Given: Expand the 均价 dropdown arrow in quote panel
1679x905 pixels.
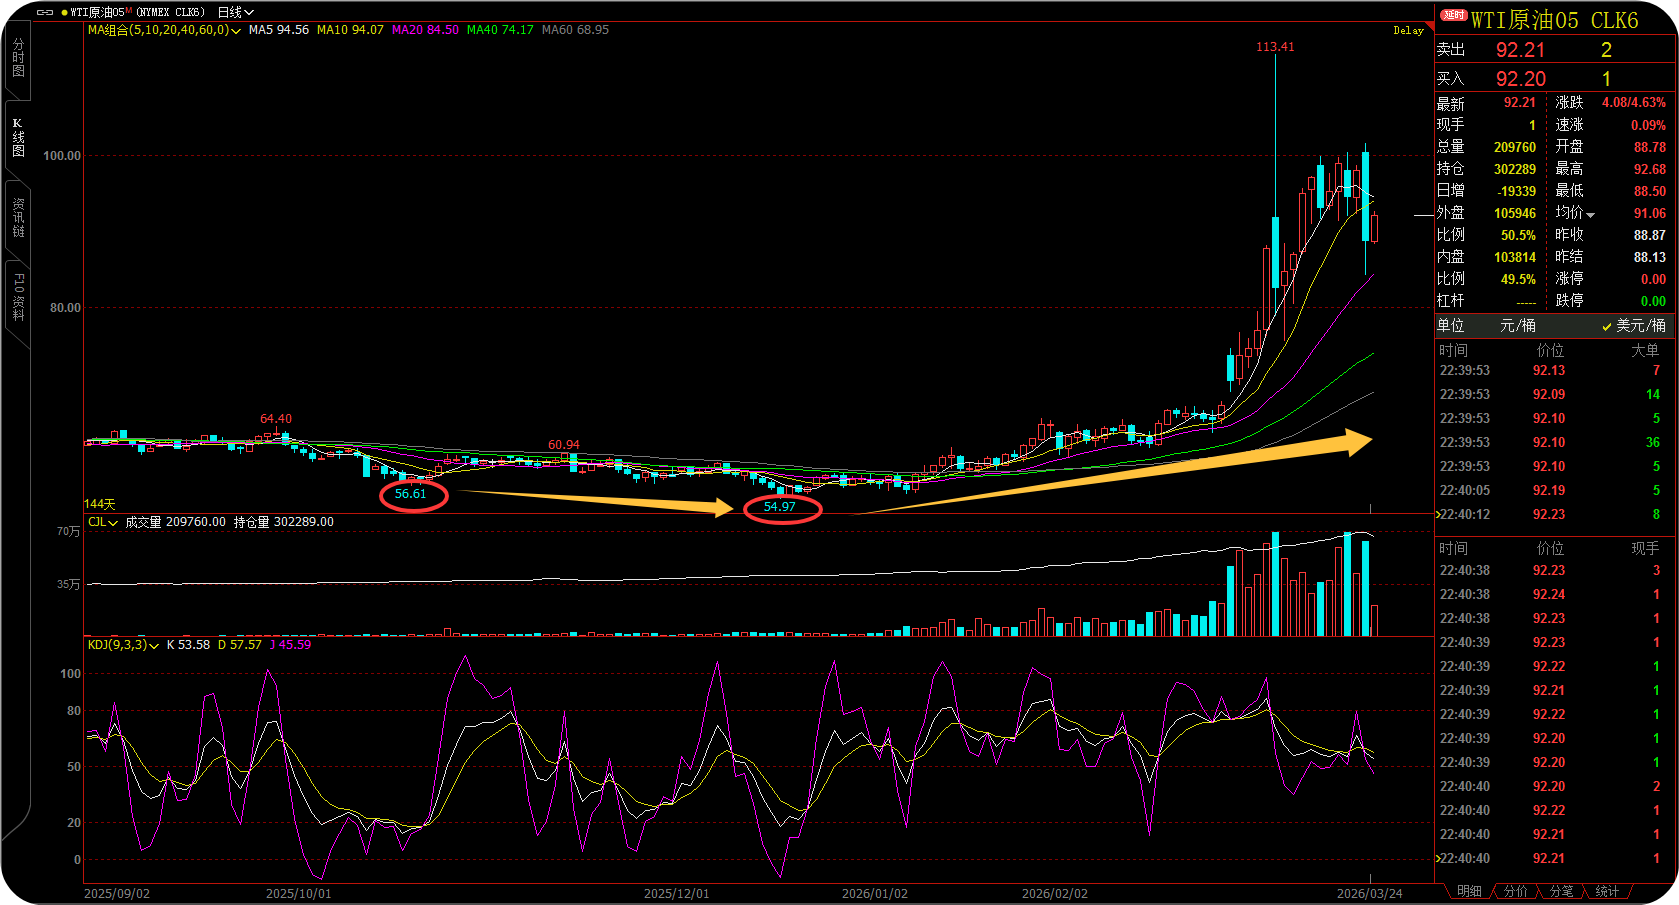Looking at the screenshot, I should (1590, 214).
